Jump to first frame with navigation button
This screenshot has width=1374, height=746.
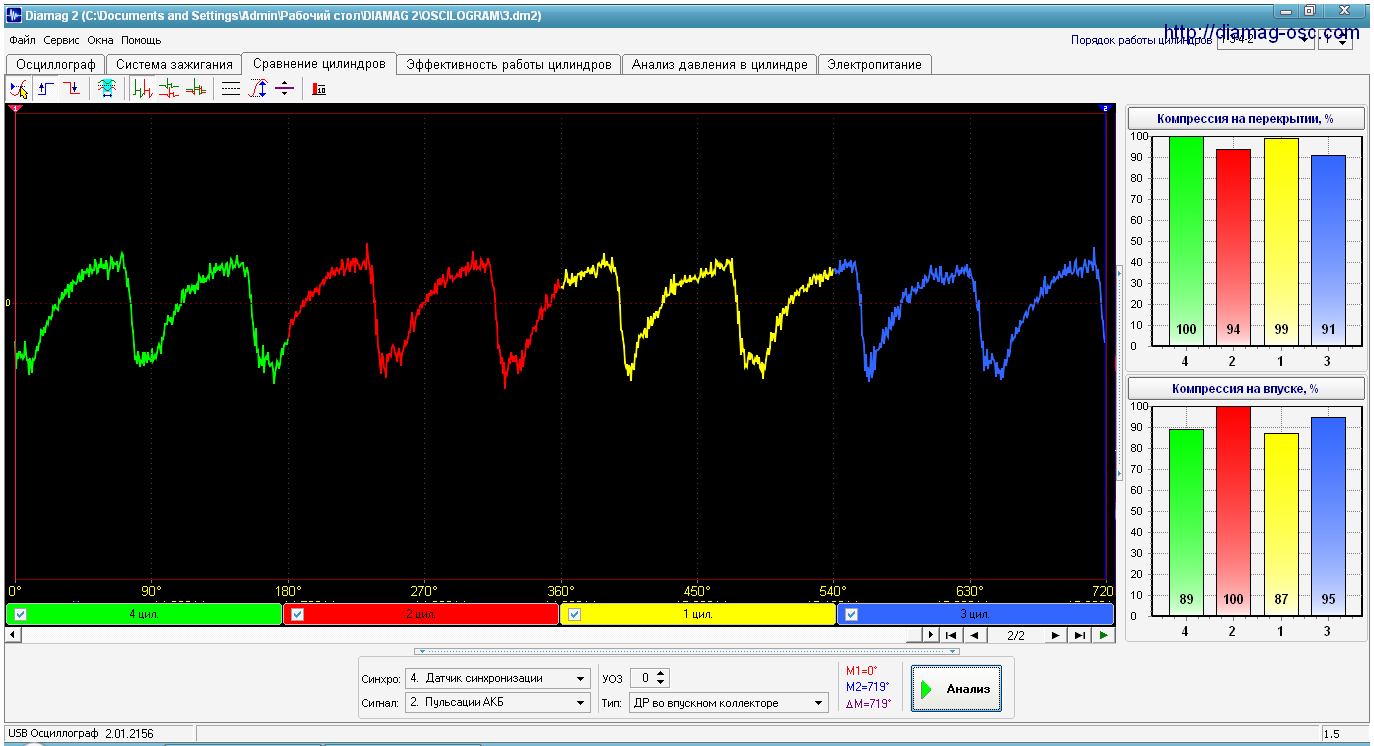(951, 635)
